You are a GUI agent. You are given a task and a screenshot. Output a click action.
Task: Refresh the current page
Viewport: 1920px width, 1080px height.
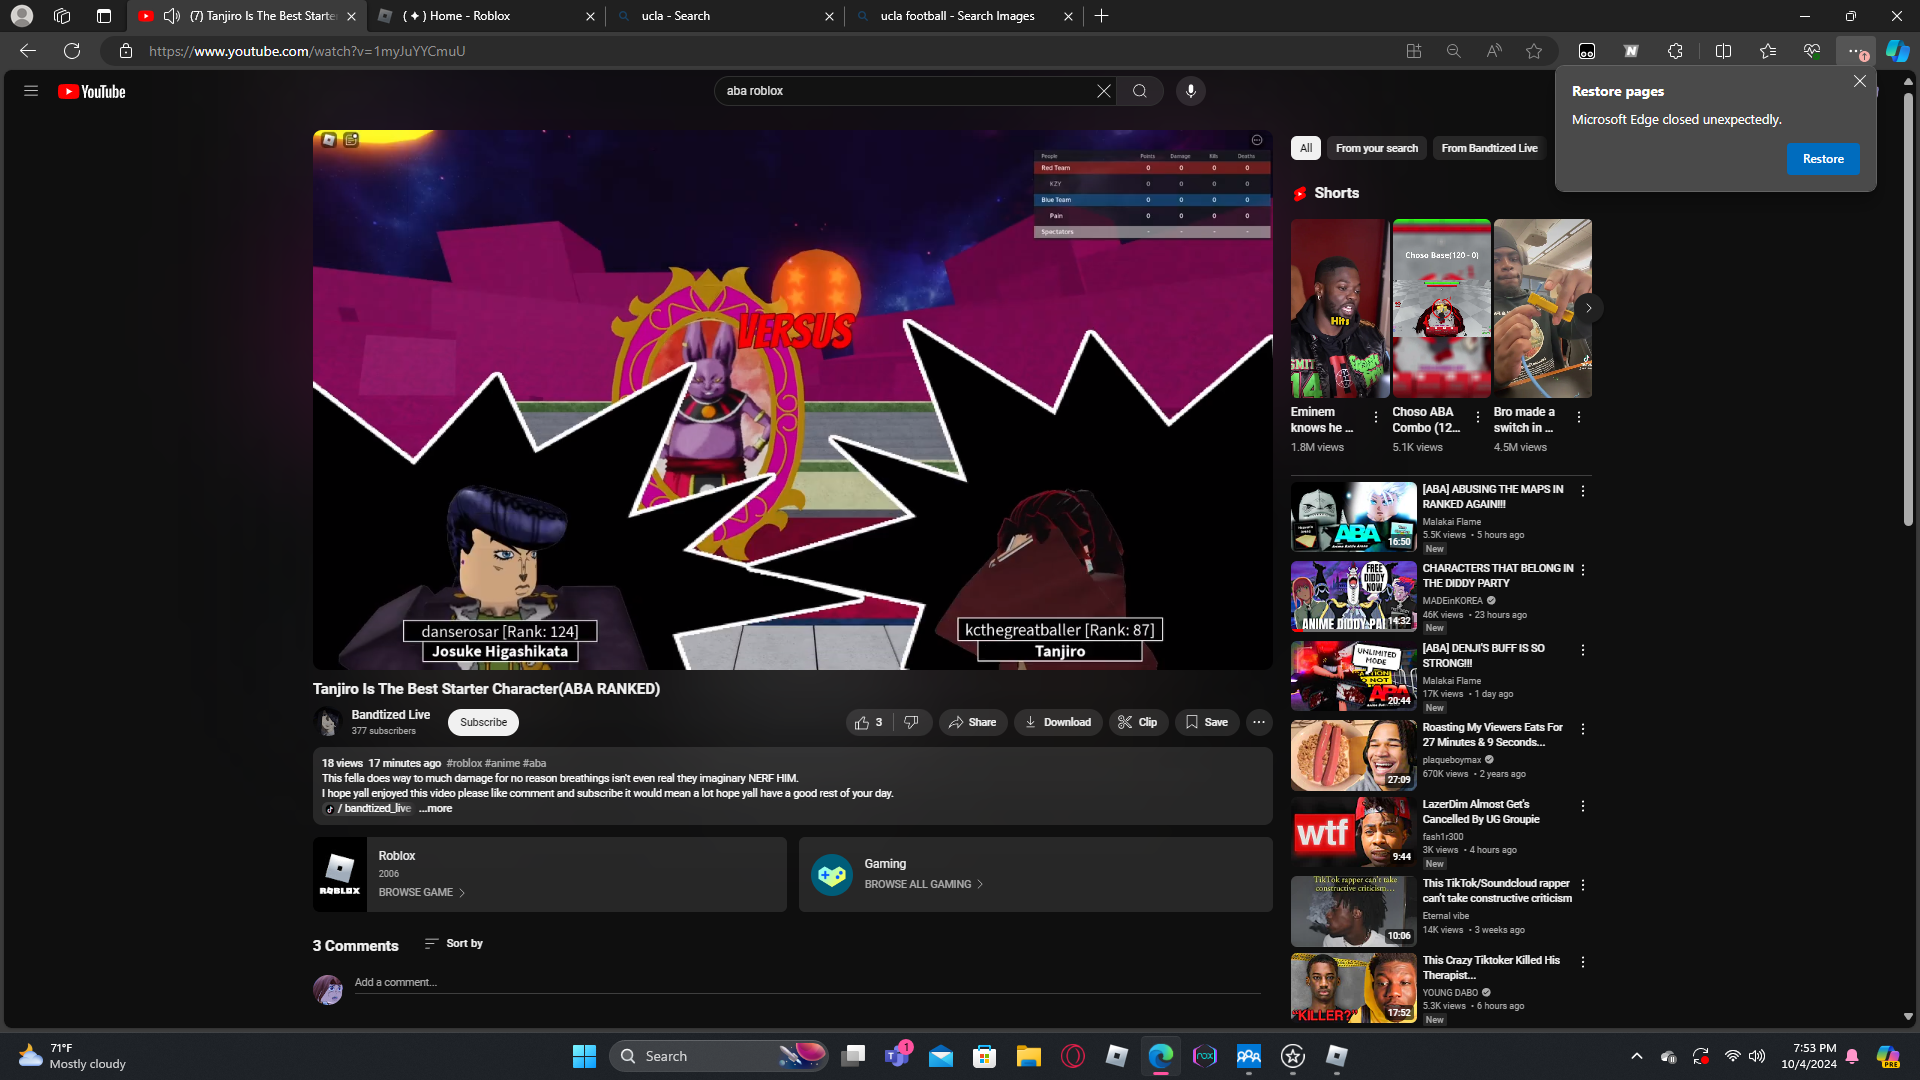[x=72, y=51]
